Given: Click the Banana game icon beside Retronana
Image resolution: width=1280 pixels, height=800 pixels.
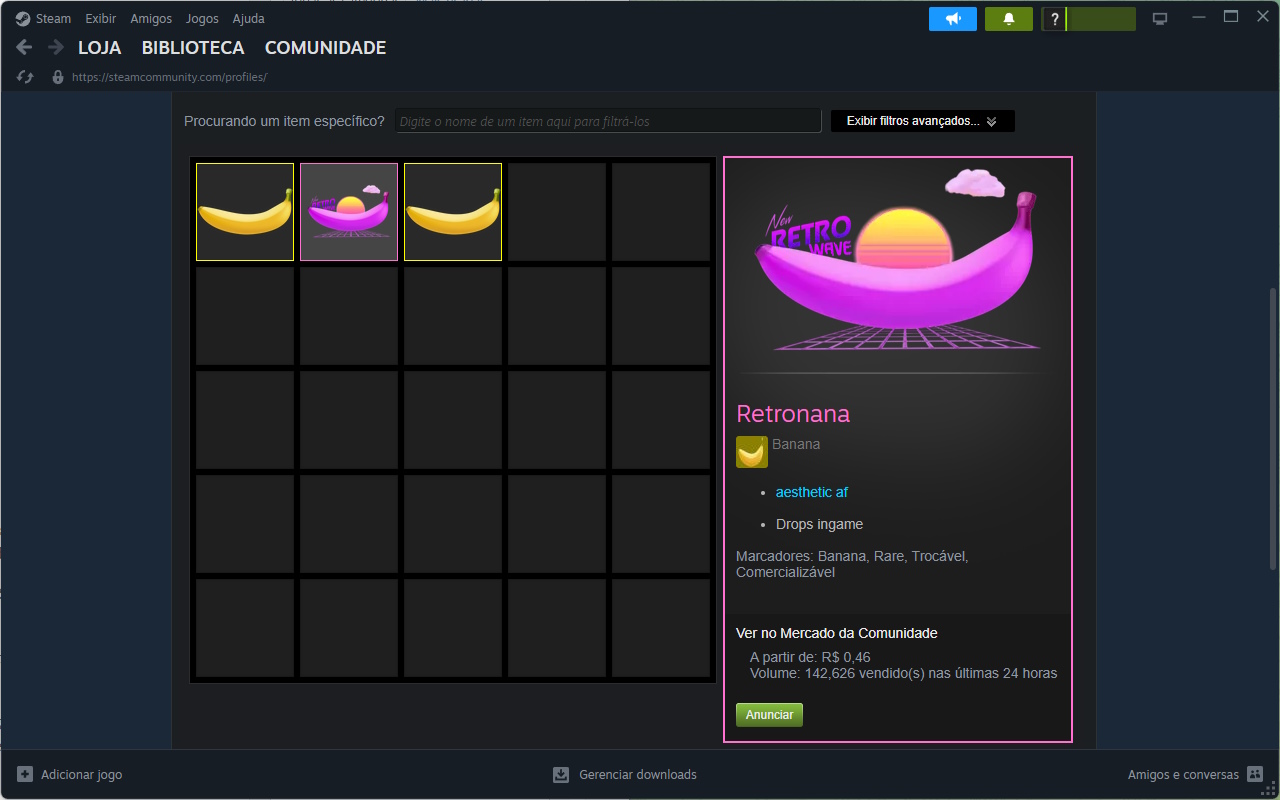Looking at the screenshot, I should tap(752, 452).
